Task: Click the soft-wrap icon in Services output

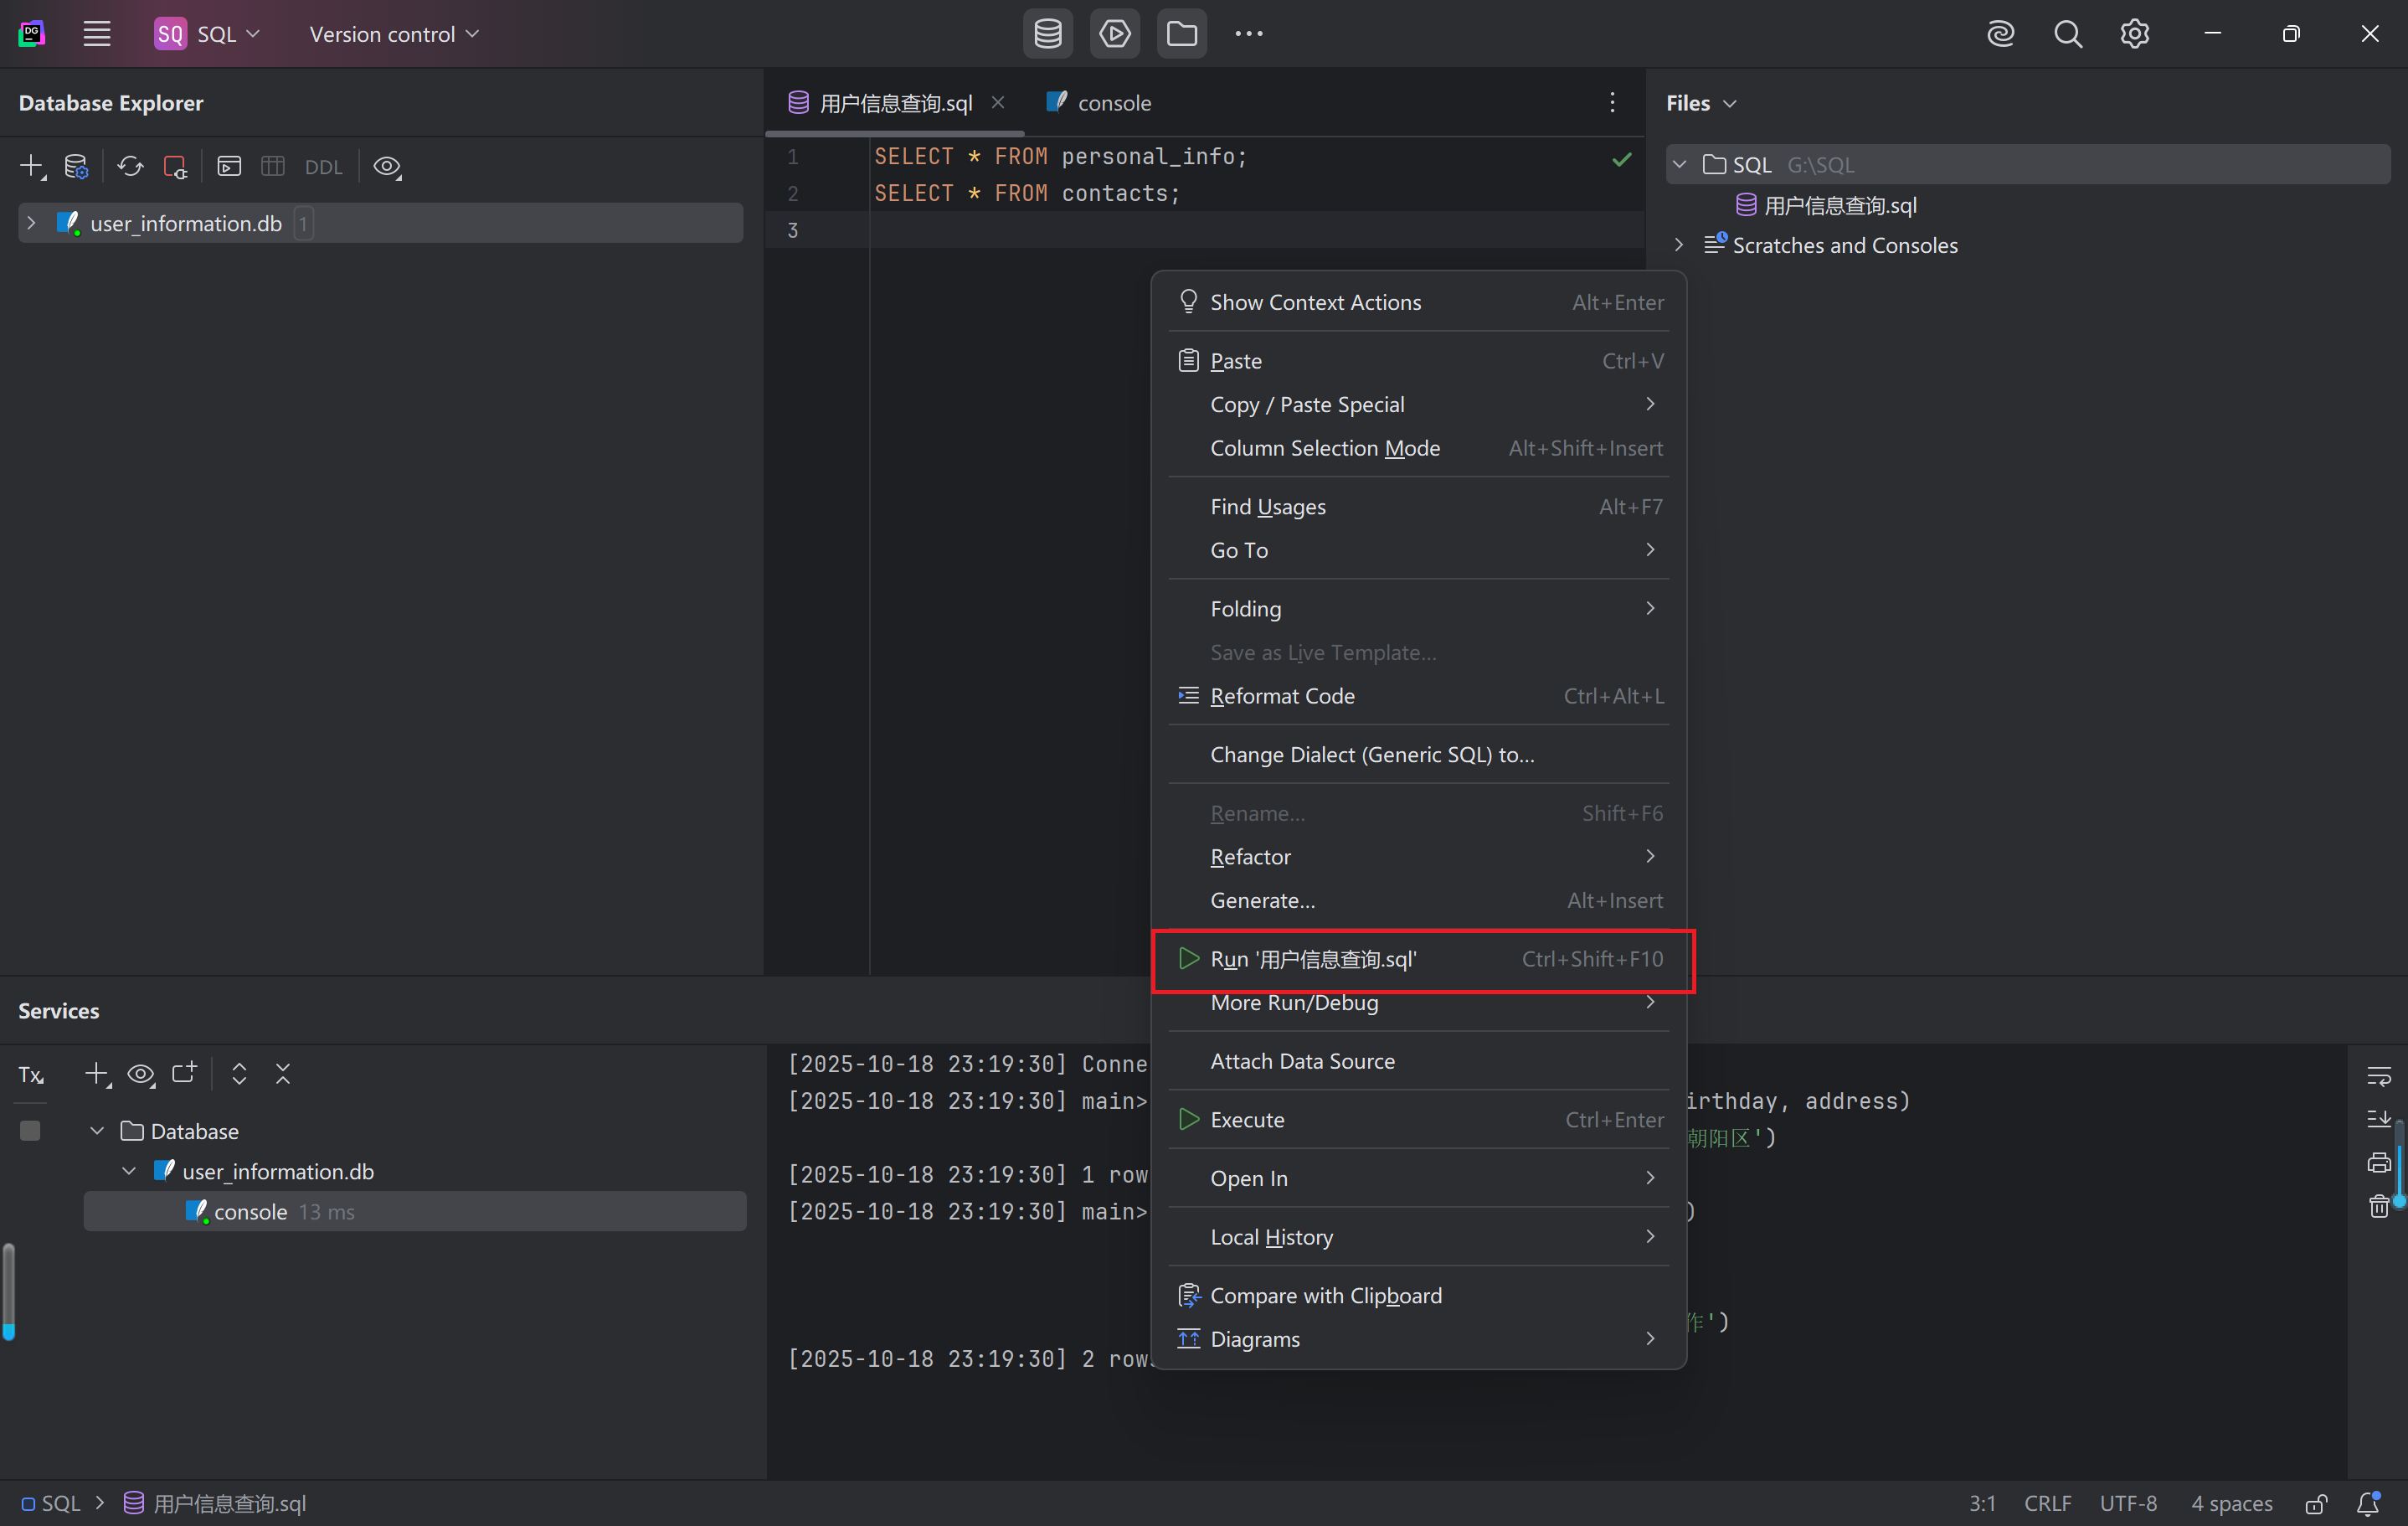Action: click(x=2378, y=1076)
